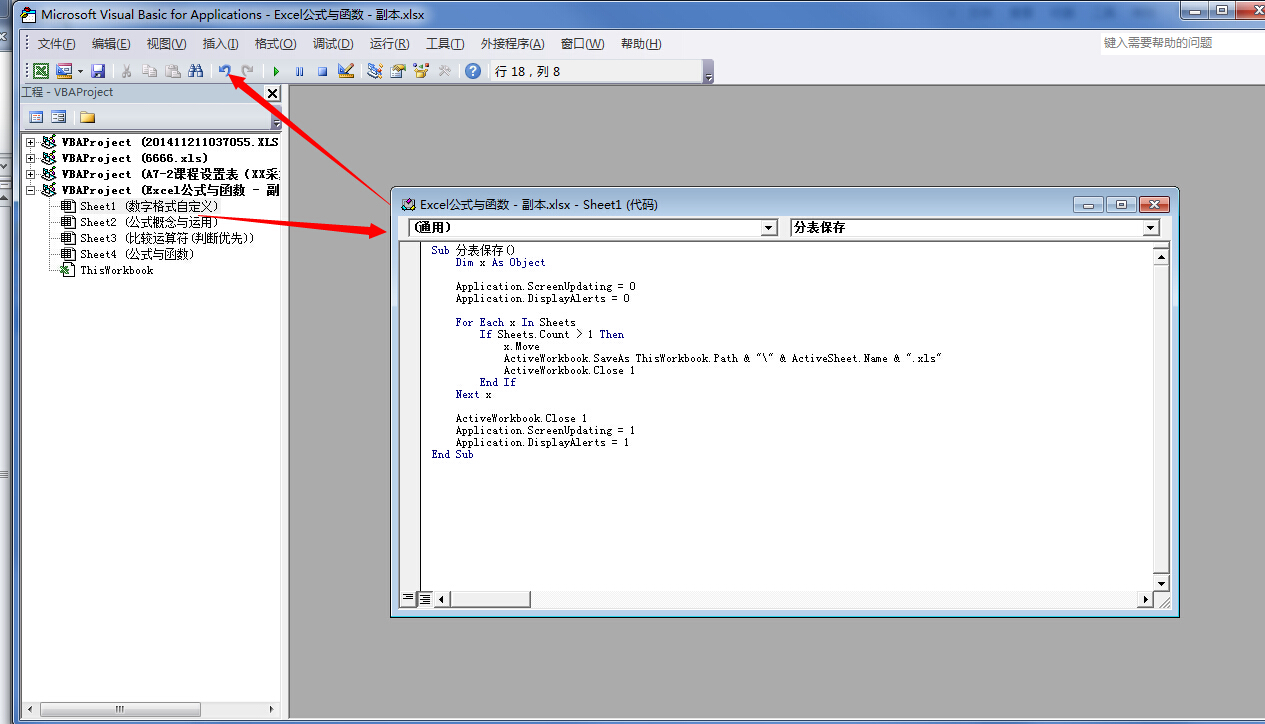Open 文件(F) menu
1265x724 pixels.
[56, 44]
